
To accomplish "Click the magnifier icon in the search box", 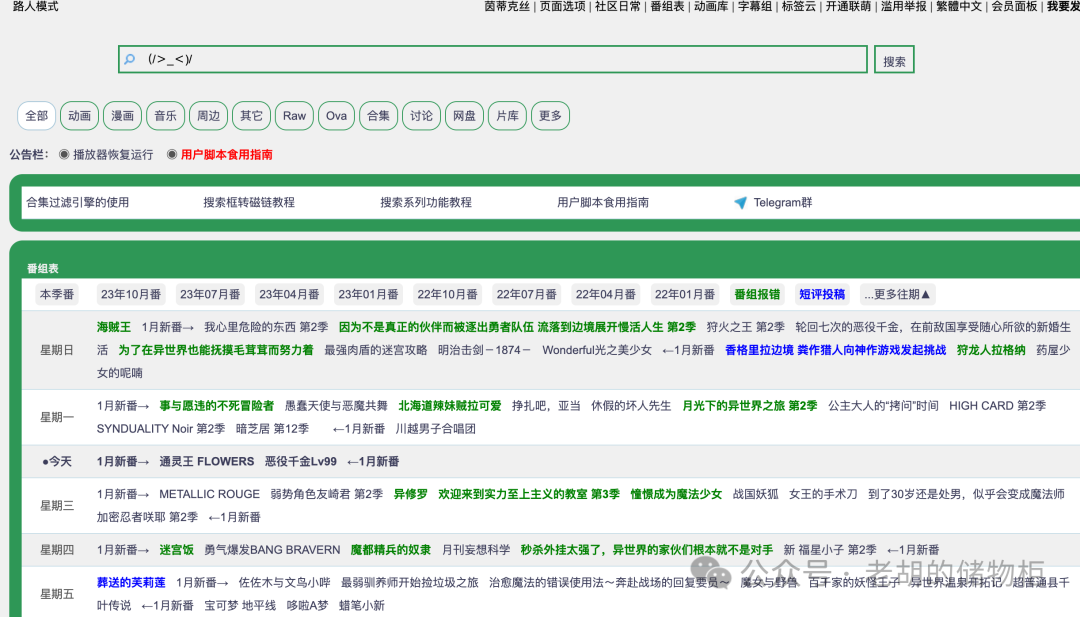I will [130, 59].
